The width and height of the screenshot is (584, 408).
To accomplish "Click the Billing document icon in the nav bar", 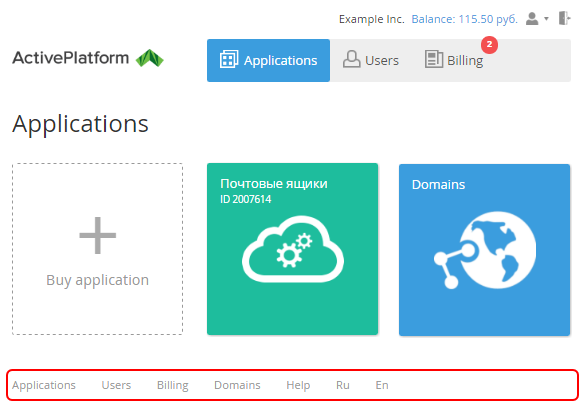I will 434,59.
